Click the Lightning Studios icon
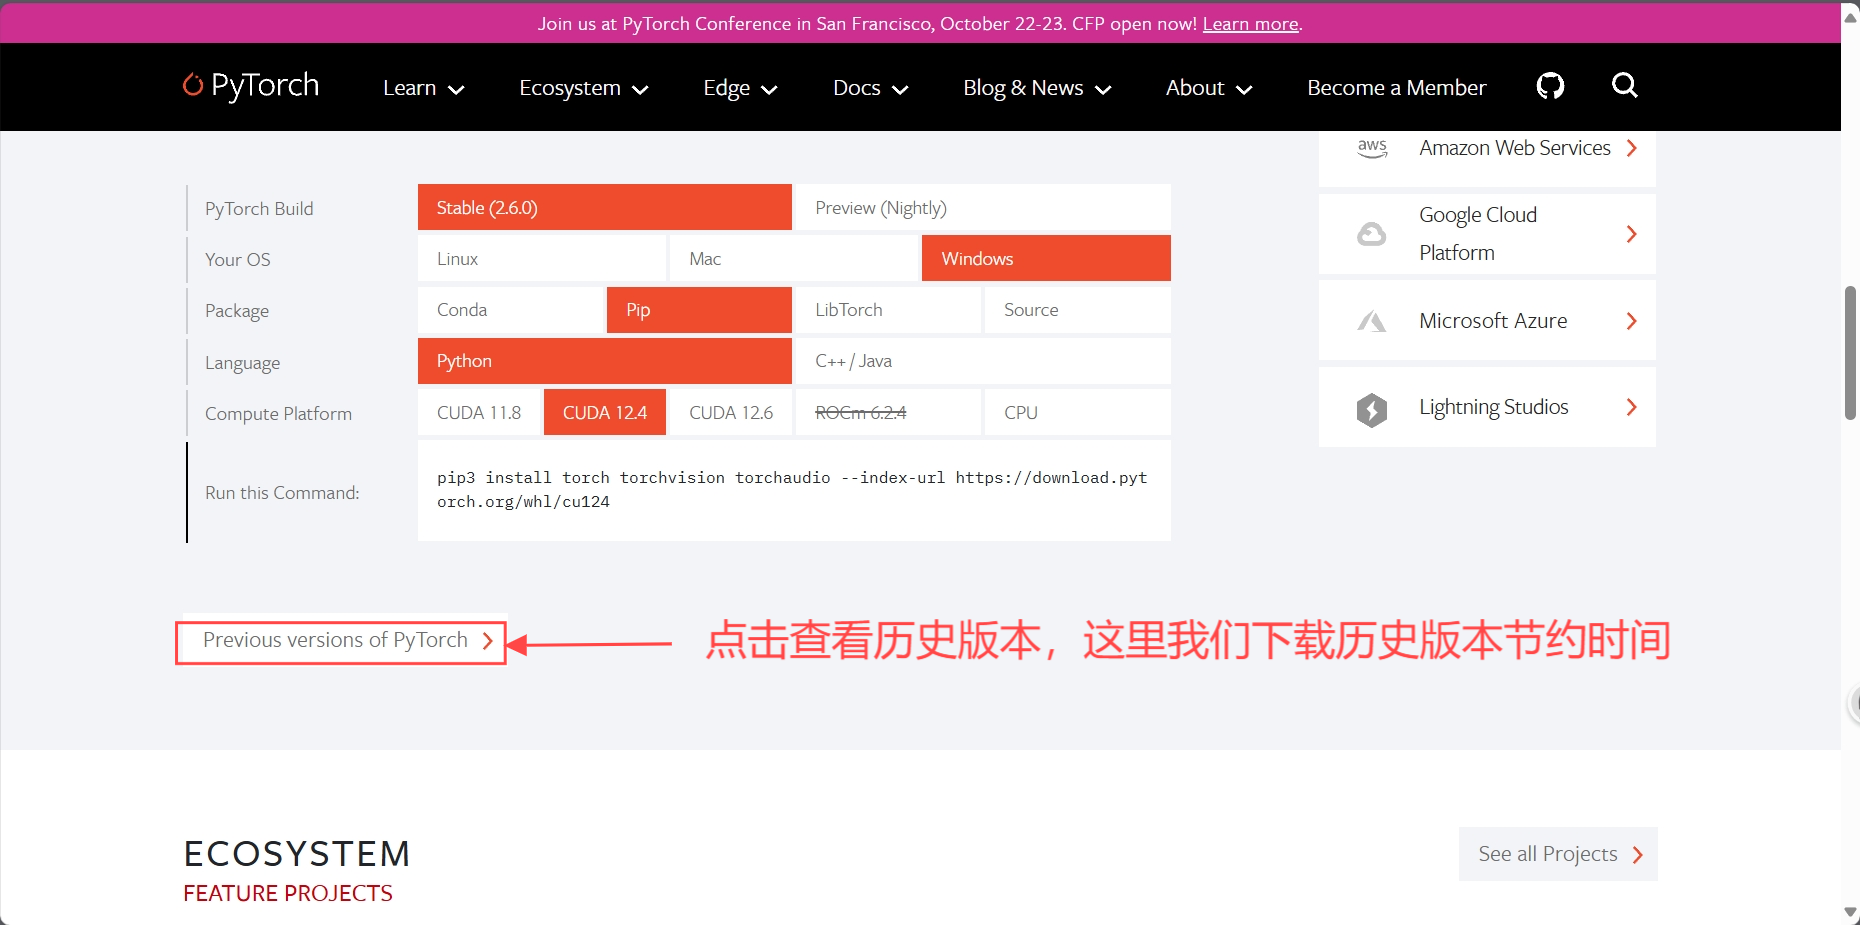 (x=1371, y=409)
